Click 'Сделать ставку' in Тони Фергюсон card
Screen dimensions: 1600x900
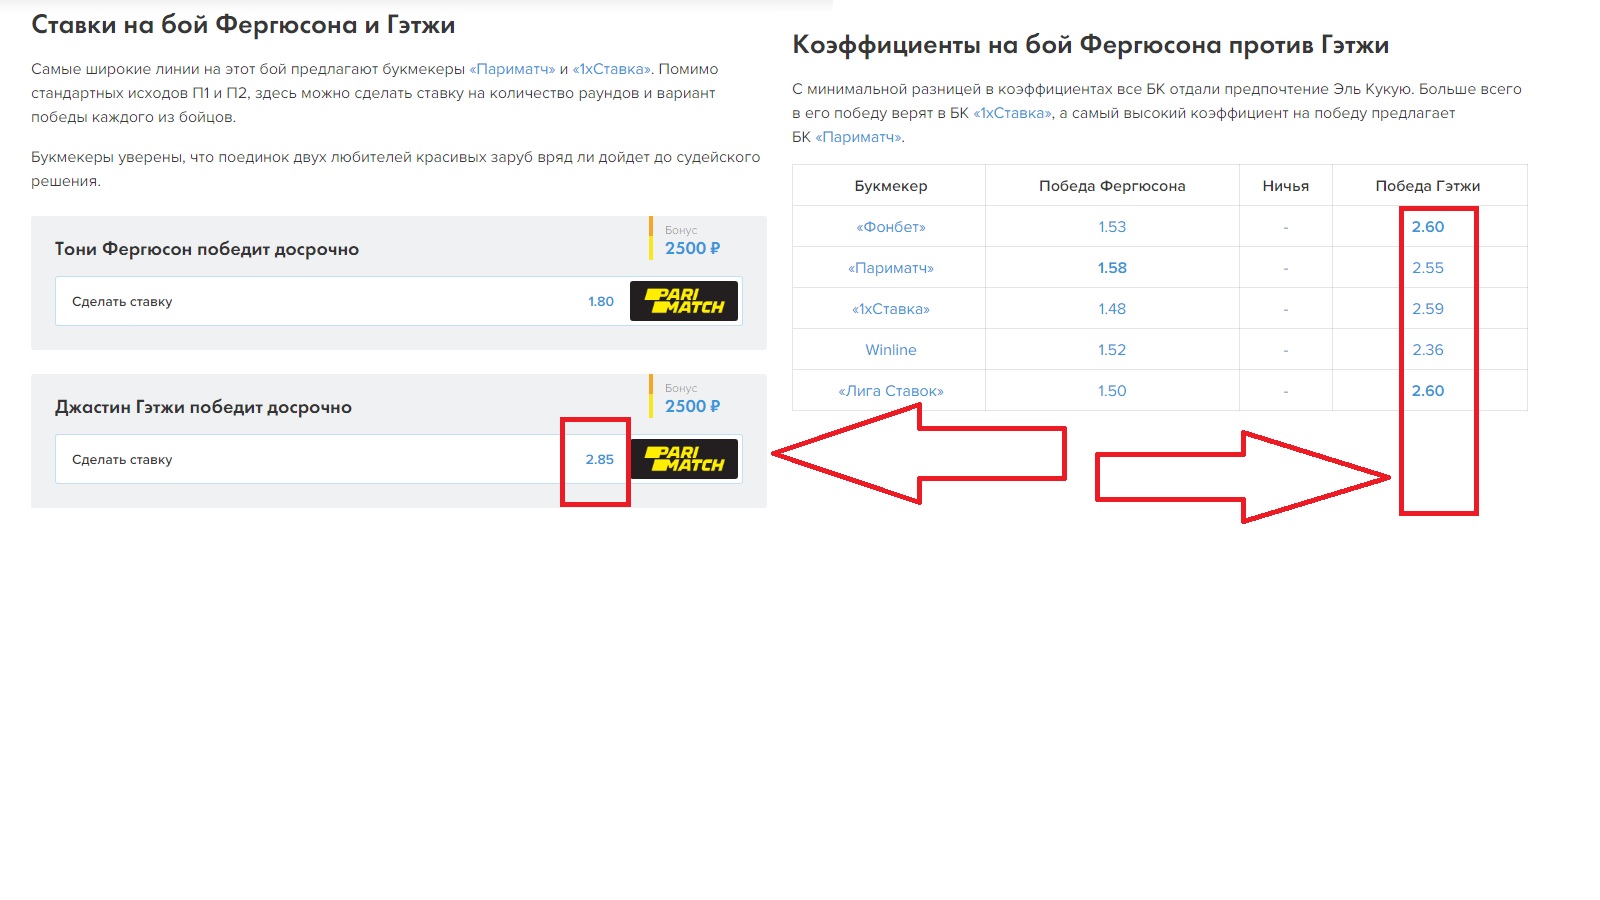[122, 301]
